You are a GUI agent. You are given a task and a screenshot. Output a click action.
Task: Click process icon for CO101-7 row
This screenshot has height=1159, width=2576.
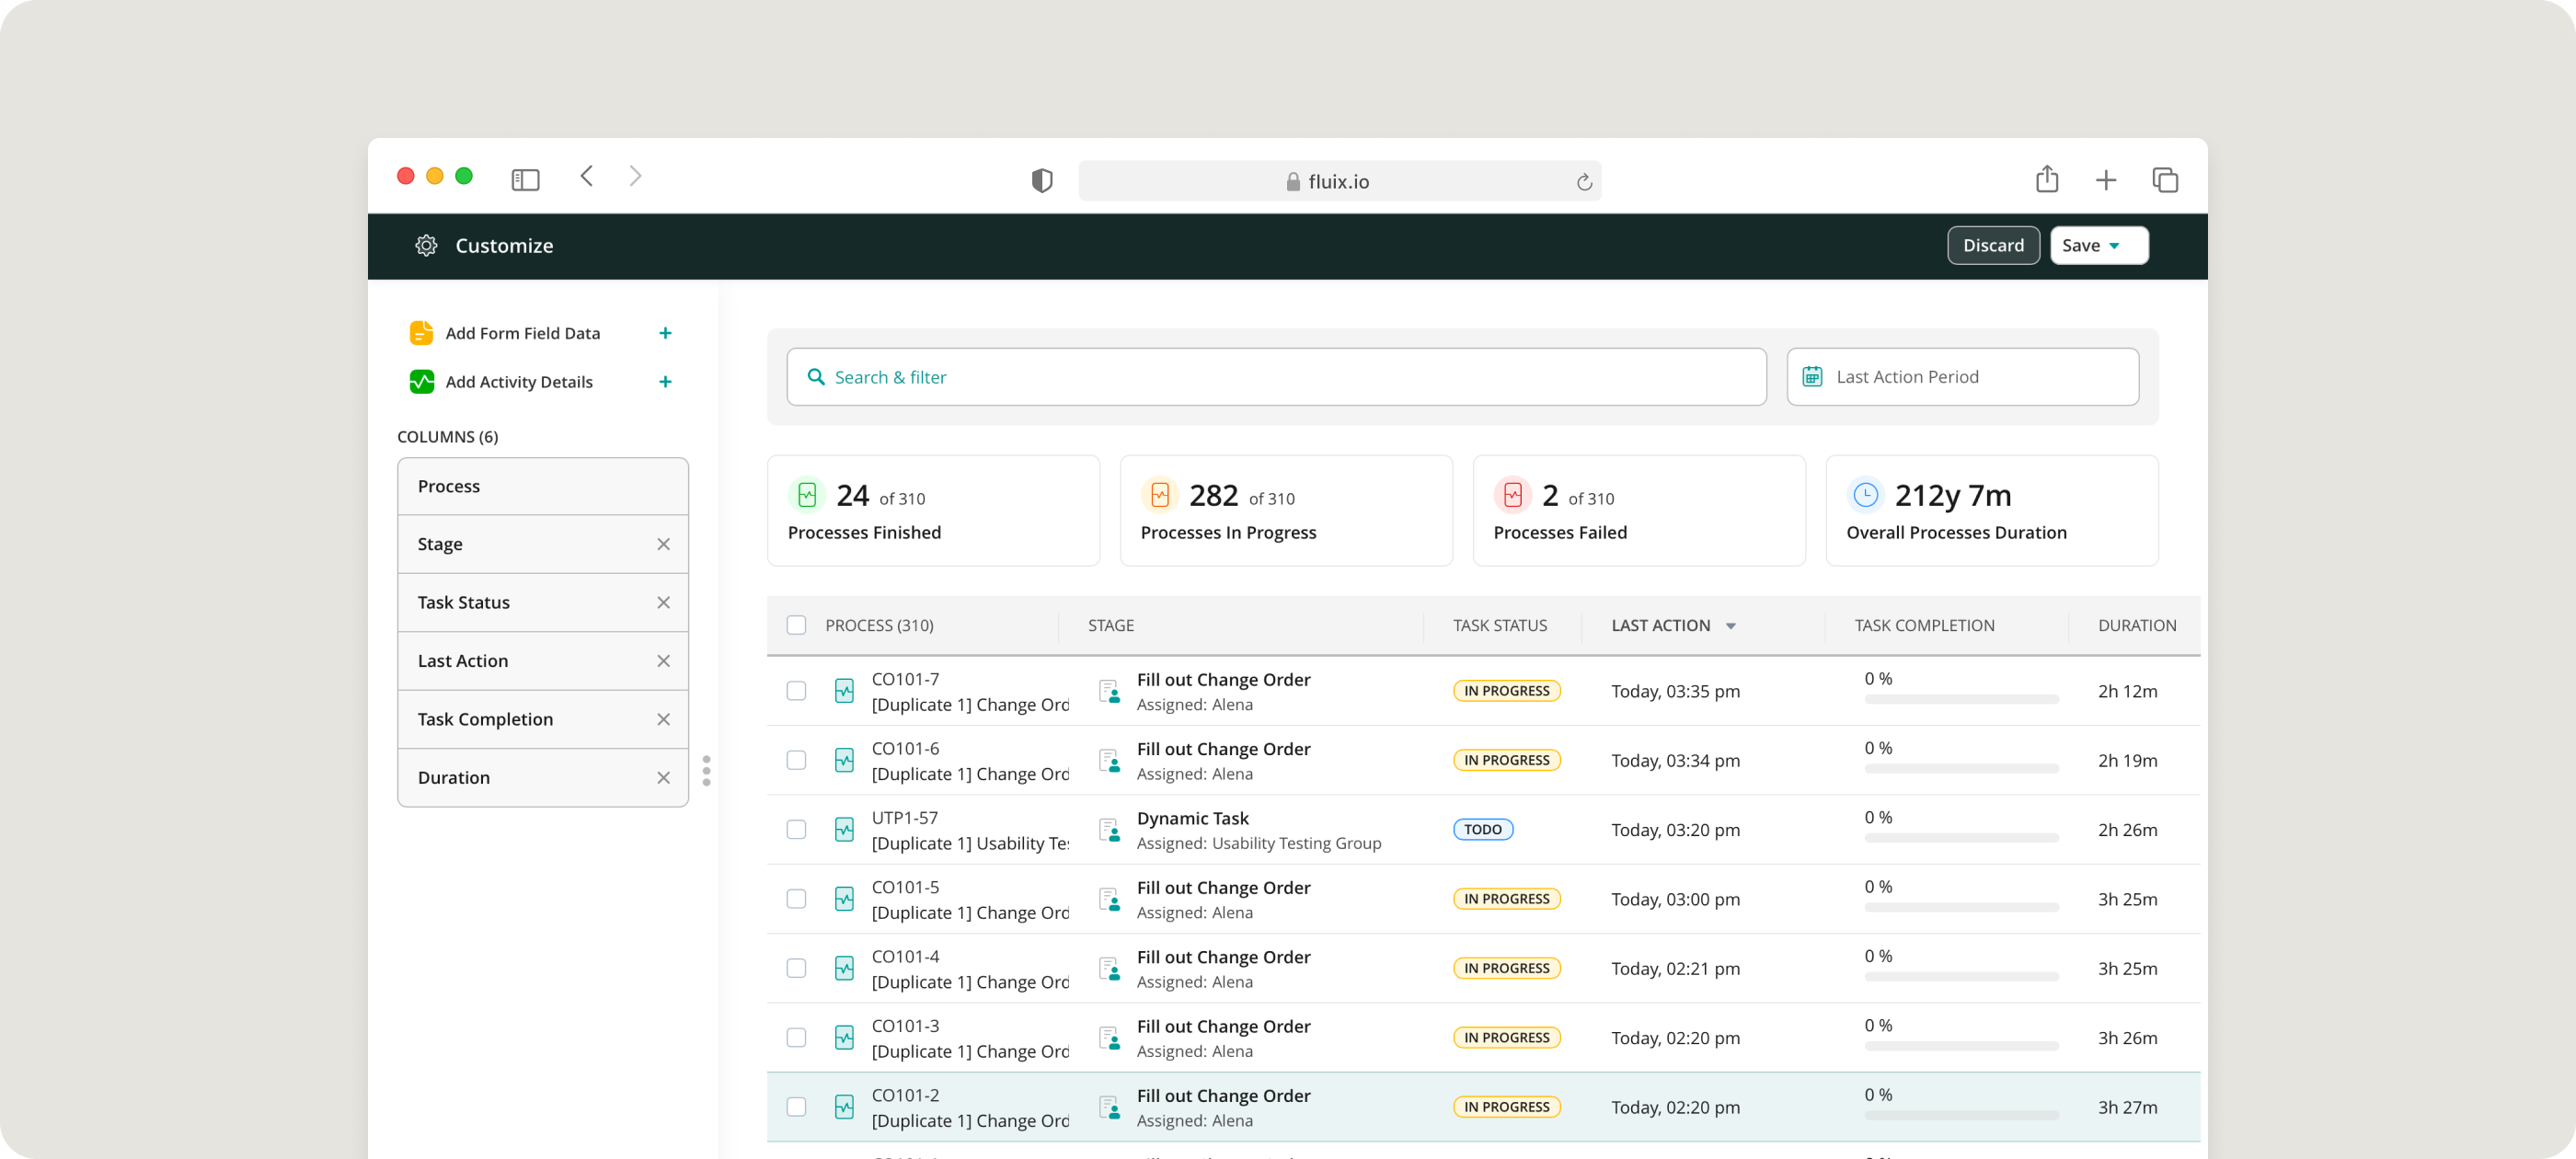(844, 691)
